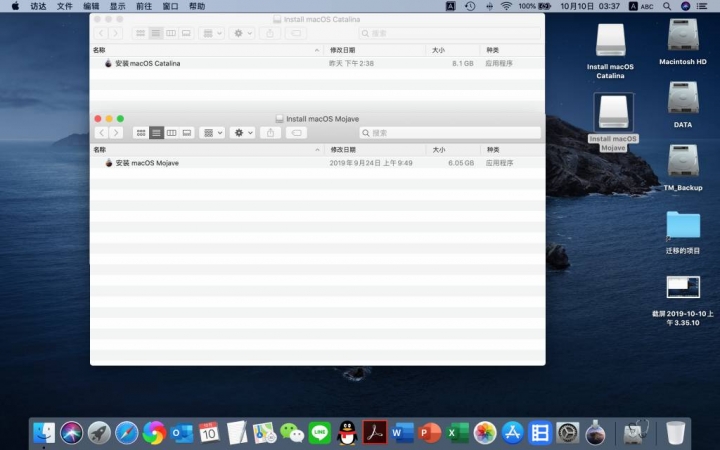
Task: Click Edit Tags button in Catalina window
Action: click(x=296, y=33)
